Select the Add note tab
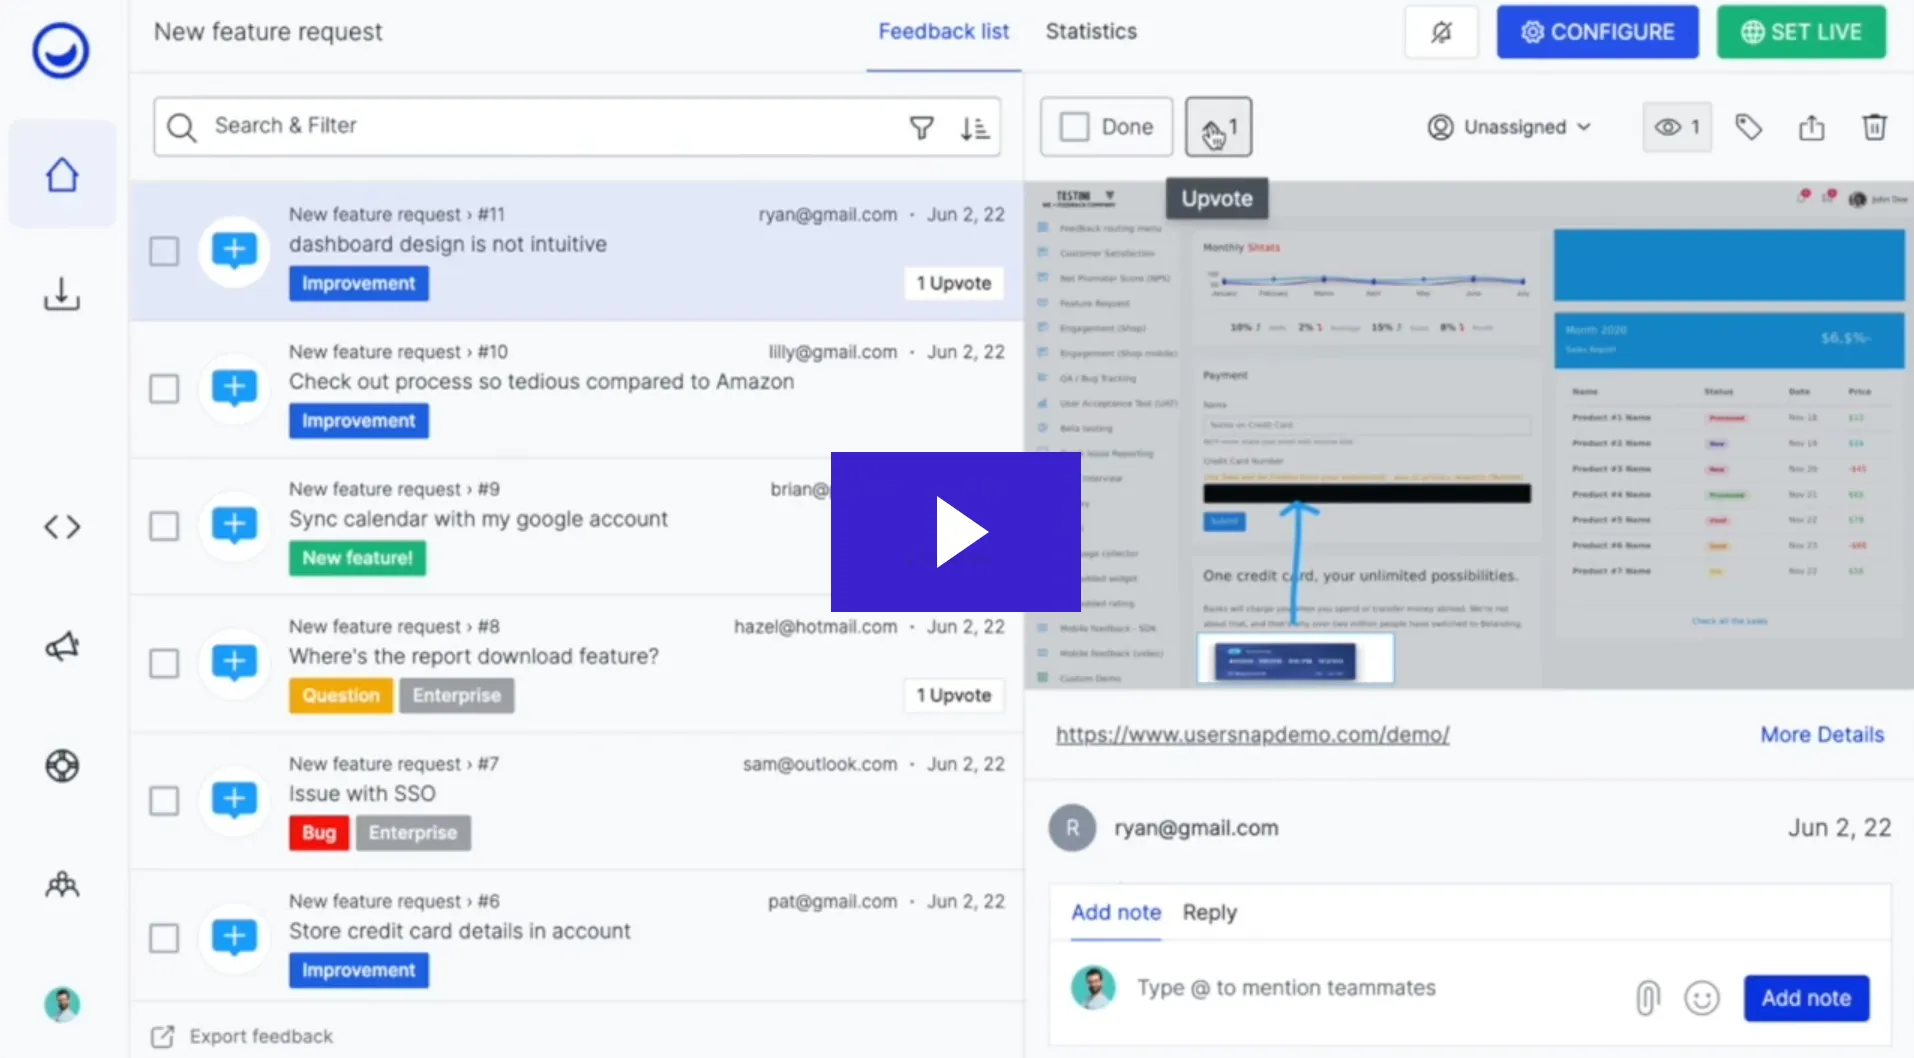Image resolution: width=1914 pixels, height=1058 pixels. 1116,912
